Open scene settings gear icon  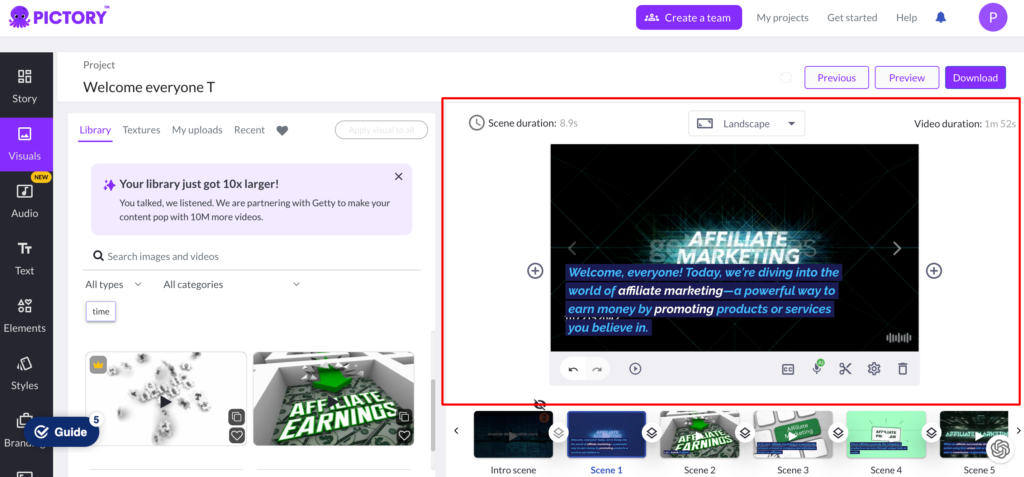[x=874, y=369]
